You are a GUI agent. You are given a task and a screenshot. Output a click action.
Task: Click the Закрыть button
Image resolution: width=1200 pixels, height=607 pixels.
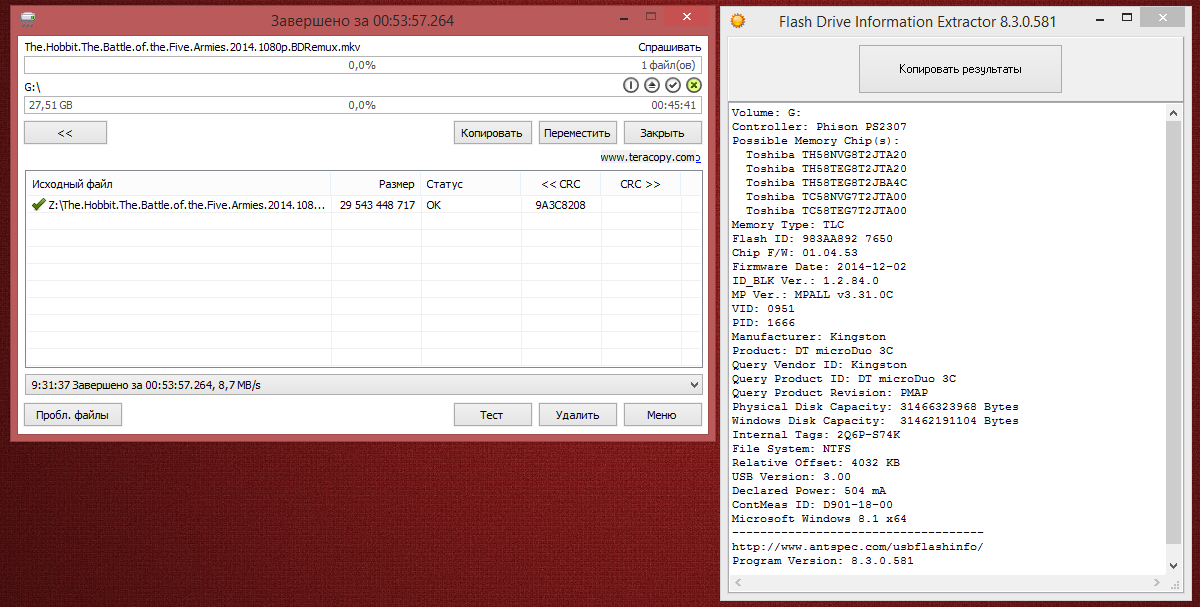(662, 133)
